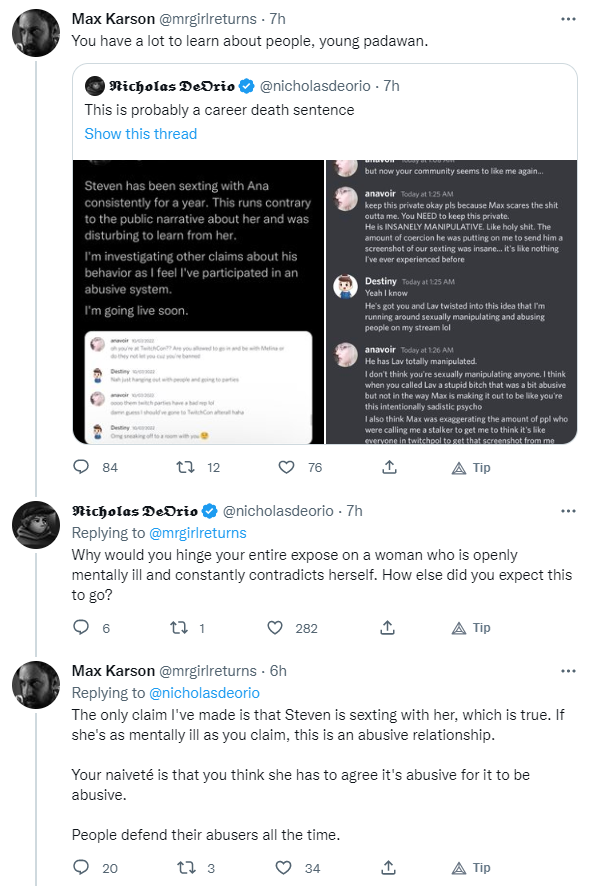Image resolution: width=590 pixels, height=886 pixels.
Task: Open the @mrgirlreturns mention link in reply
Action: pos(197,533)
